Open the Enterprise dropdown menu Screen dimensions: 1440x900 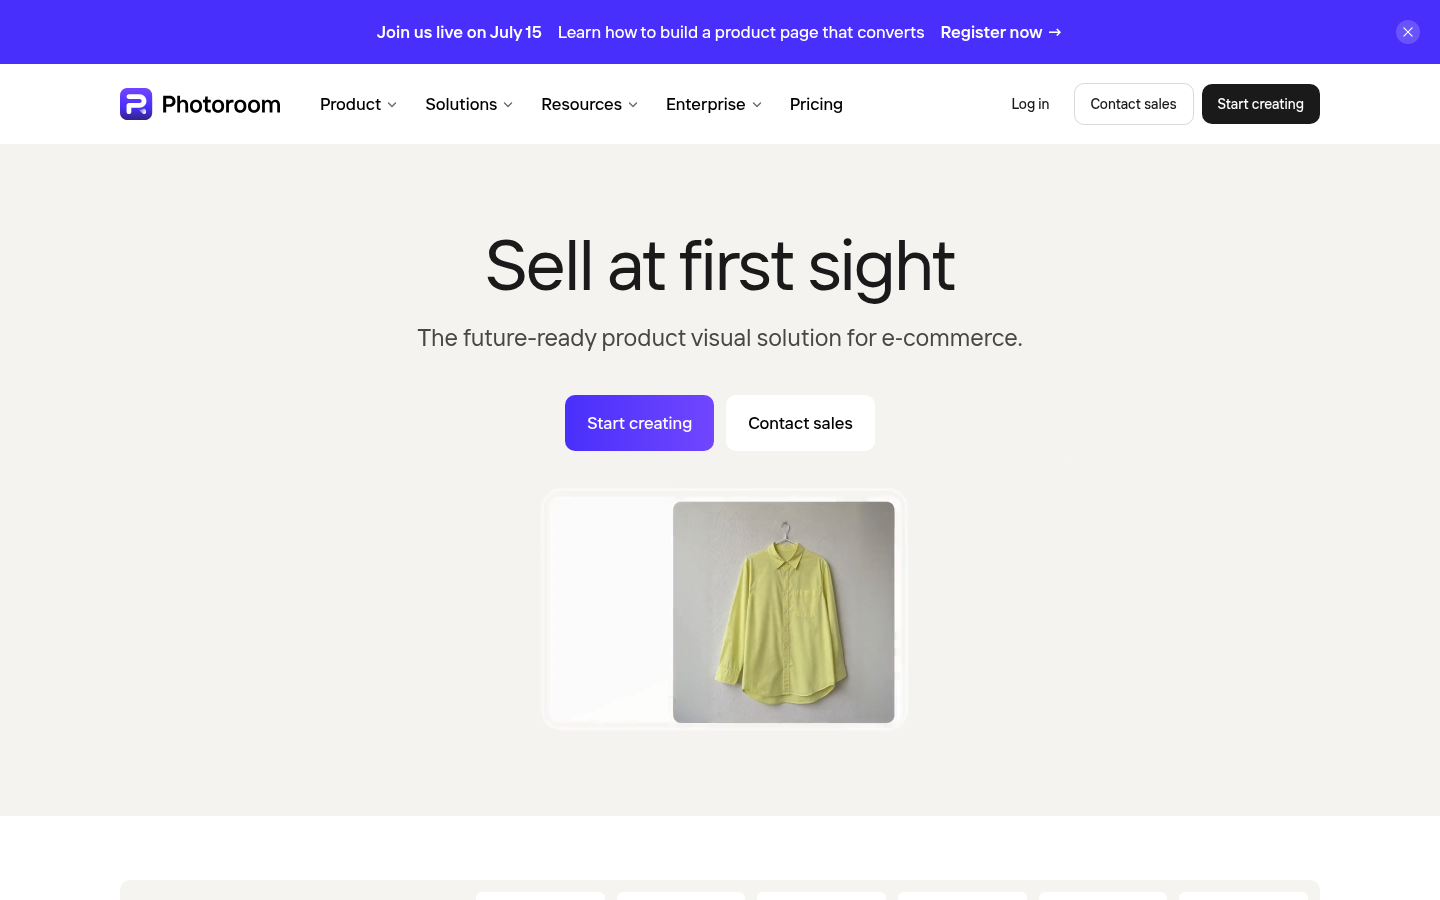pos(714,104)
